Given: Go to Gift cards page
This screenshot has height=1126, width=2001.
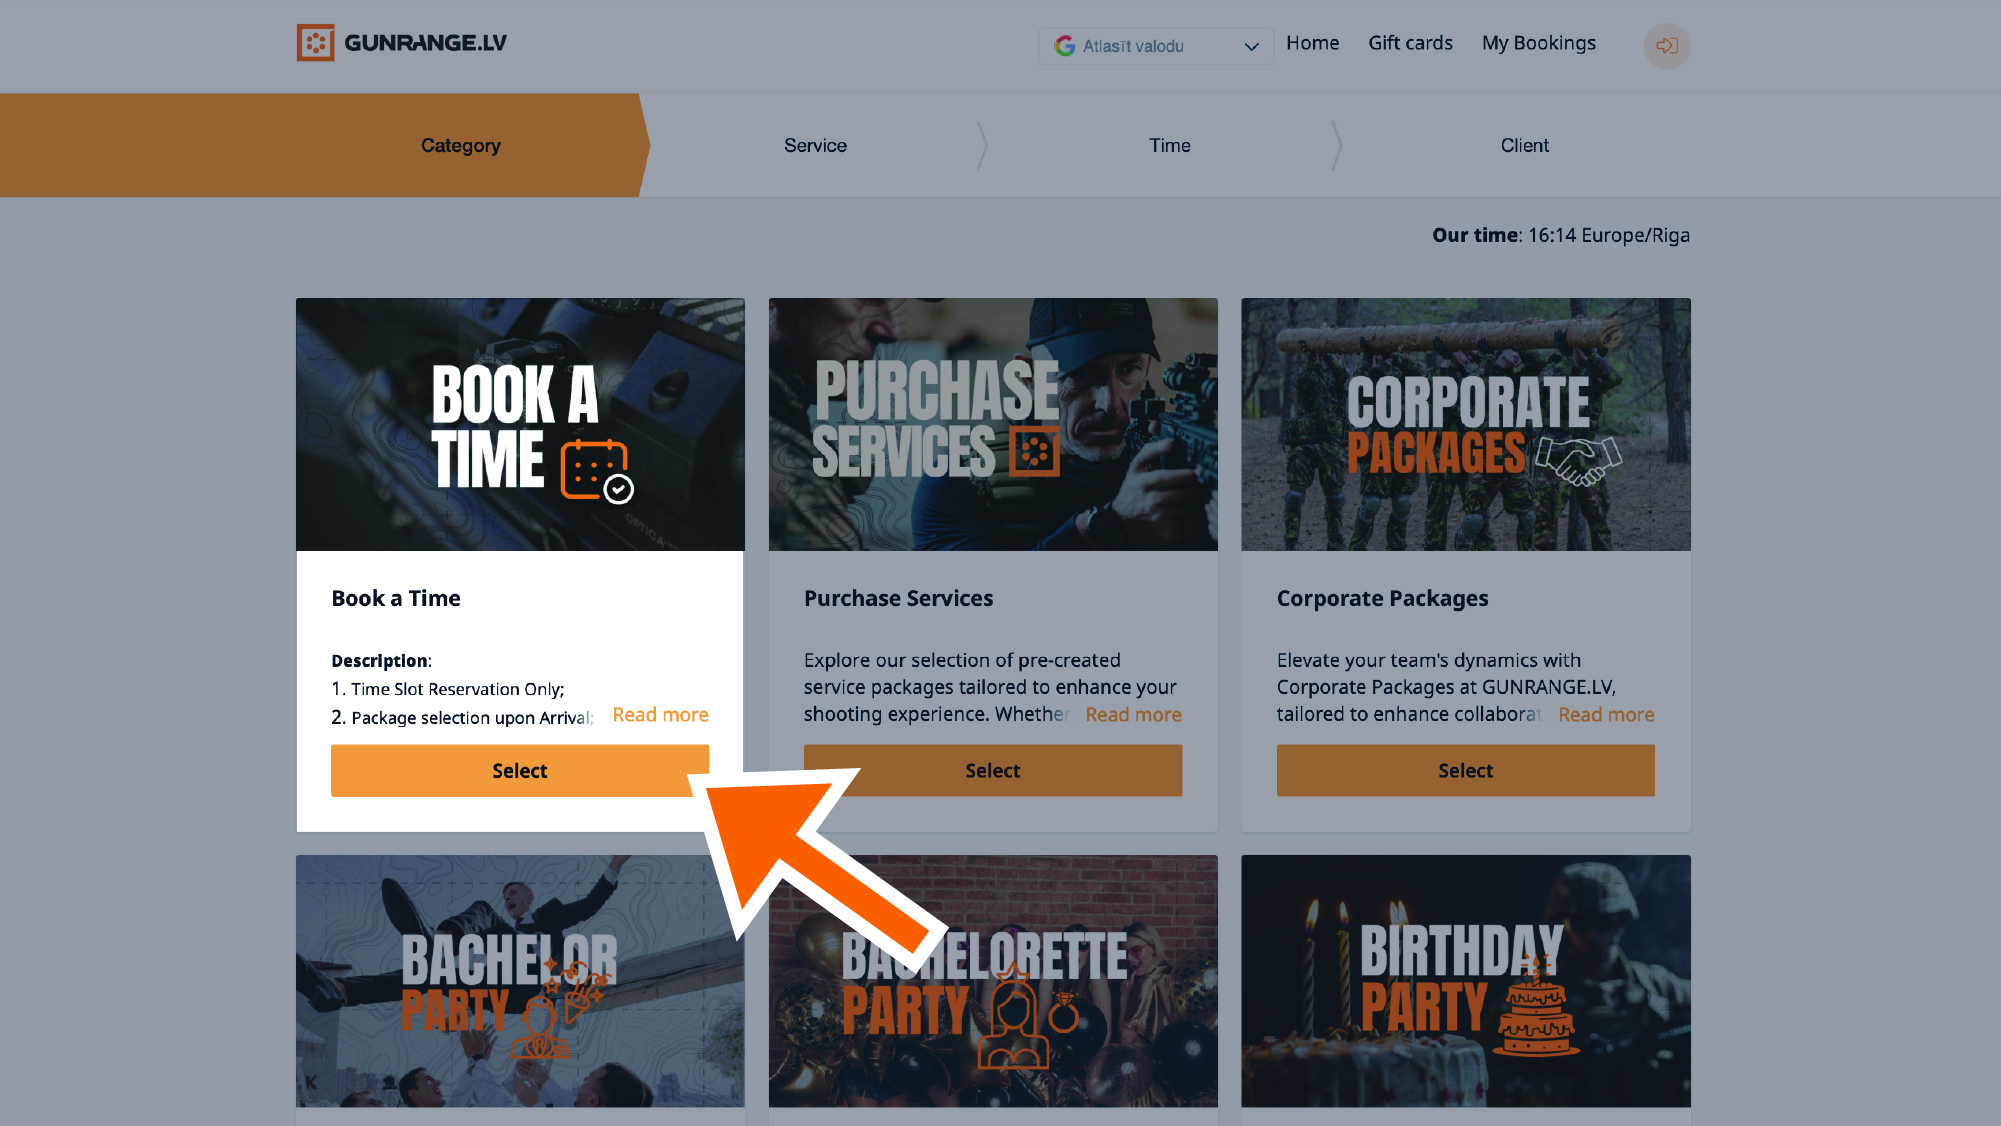Looking at the screenshot, I should [x=1410, y=43].
